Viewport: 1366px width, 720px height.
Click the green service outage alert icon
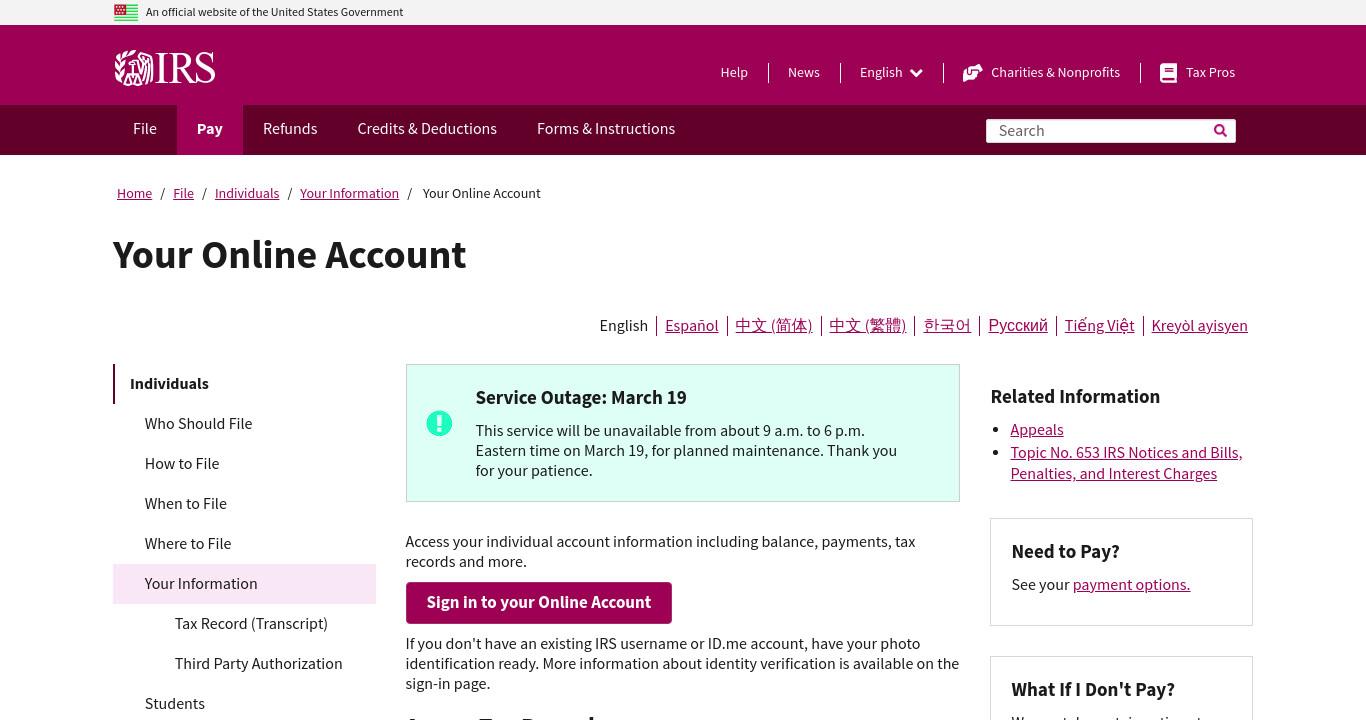pos(439,424)
